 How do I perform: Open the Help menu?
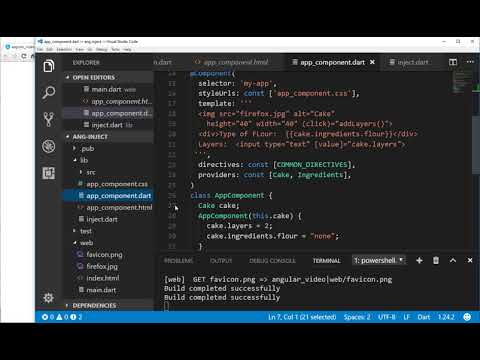coord(127,49)
